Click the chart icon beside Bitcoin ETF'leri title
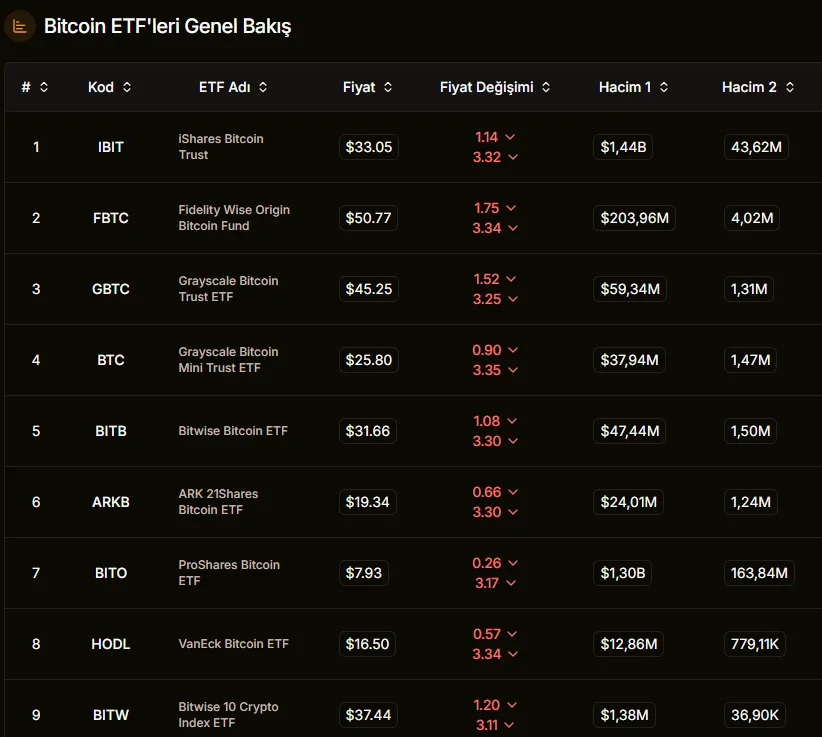822x737 pixels. [19, 26]
